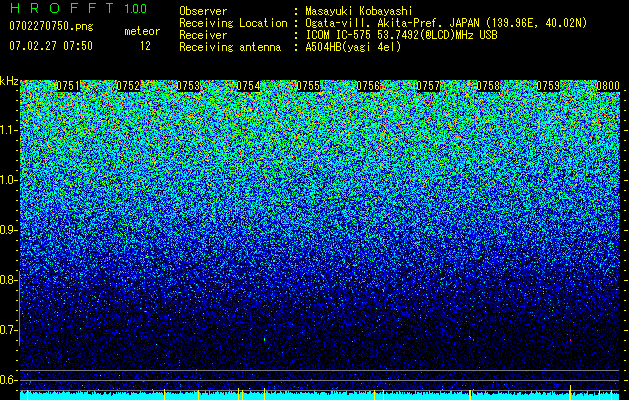The image size is (629, 400).
Task: Click the version number 1.00
Action: tap(136, 8)
